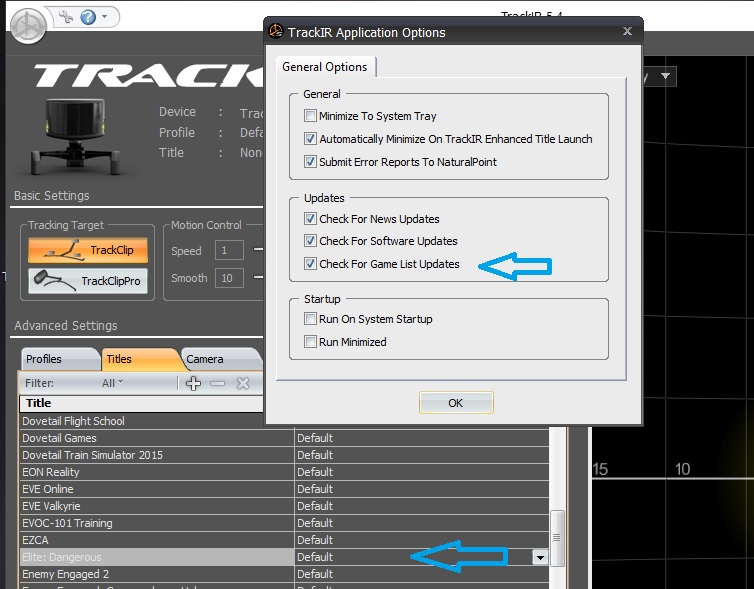Viewport: 754px width, 589px height.
Task: Click the X delete icon in Titles toolbar
Action: (243, 383)
